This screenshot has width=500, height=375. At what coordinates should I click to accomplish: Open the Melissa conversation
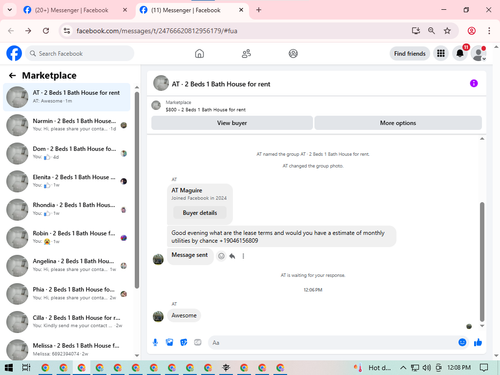[x=67, y=349]
